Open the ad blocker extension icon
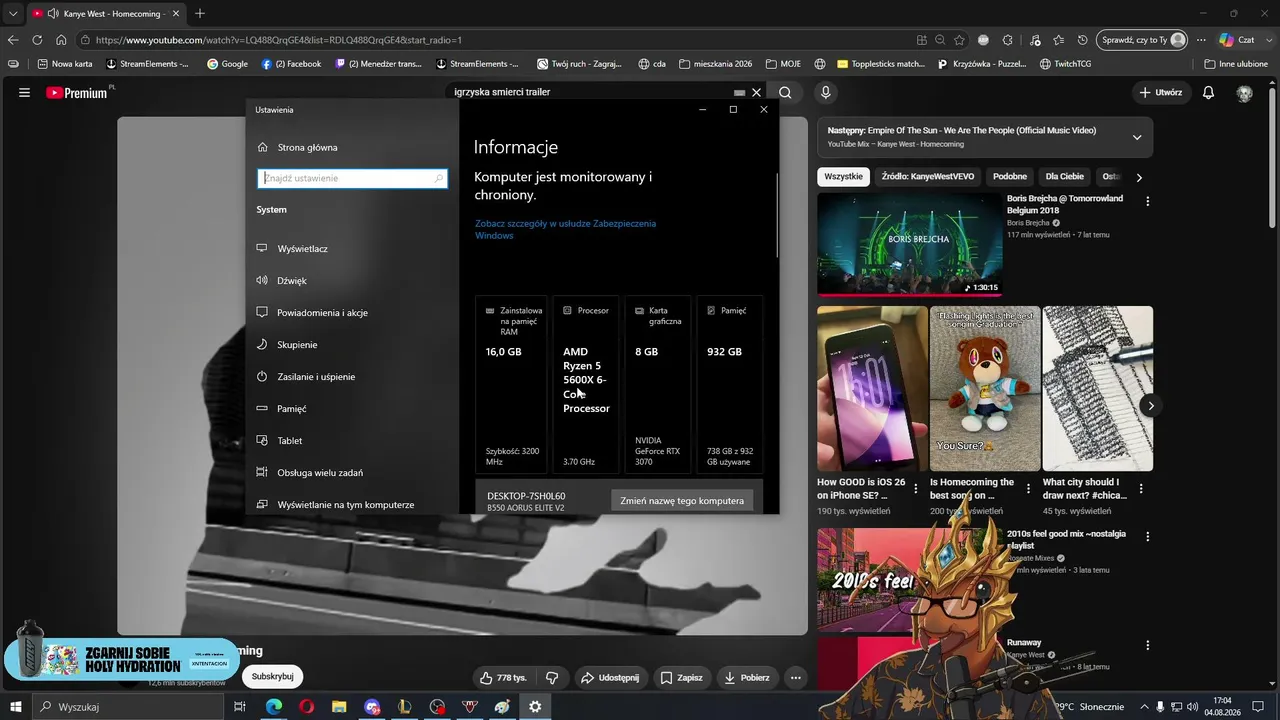Screen dimensions: 1280x720 click(983, 40)
